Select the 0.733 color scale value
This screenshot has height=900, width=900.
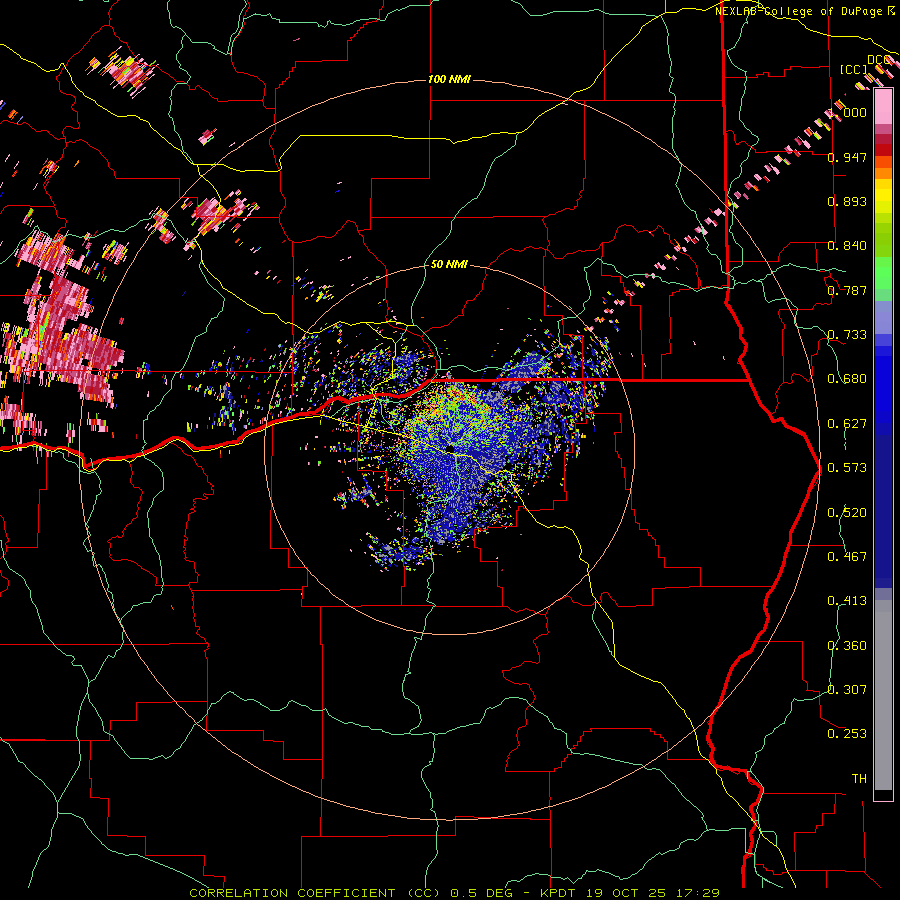847,335
